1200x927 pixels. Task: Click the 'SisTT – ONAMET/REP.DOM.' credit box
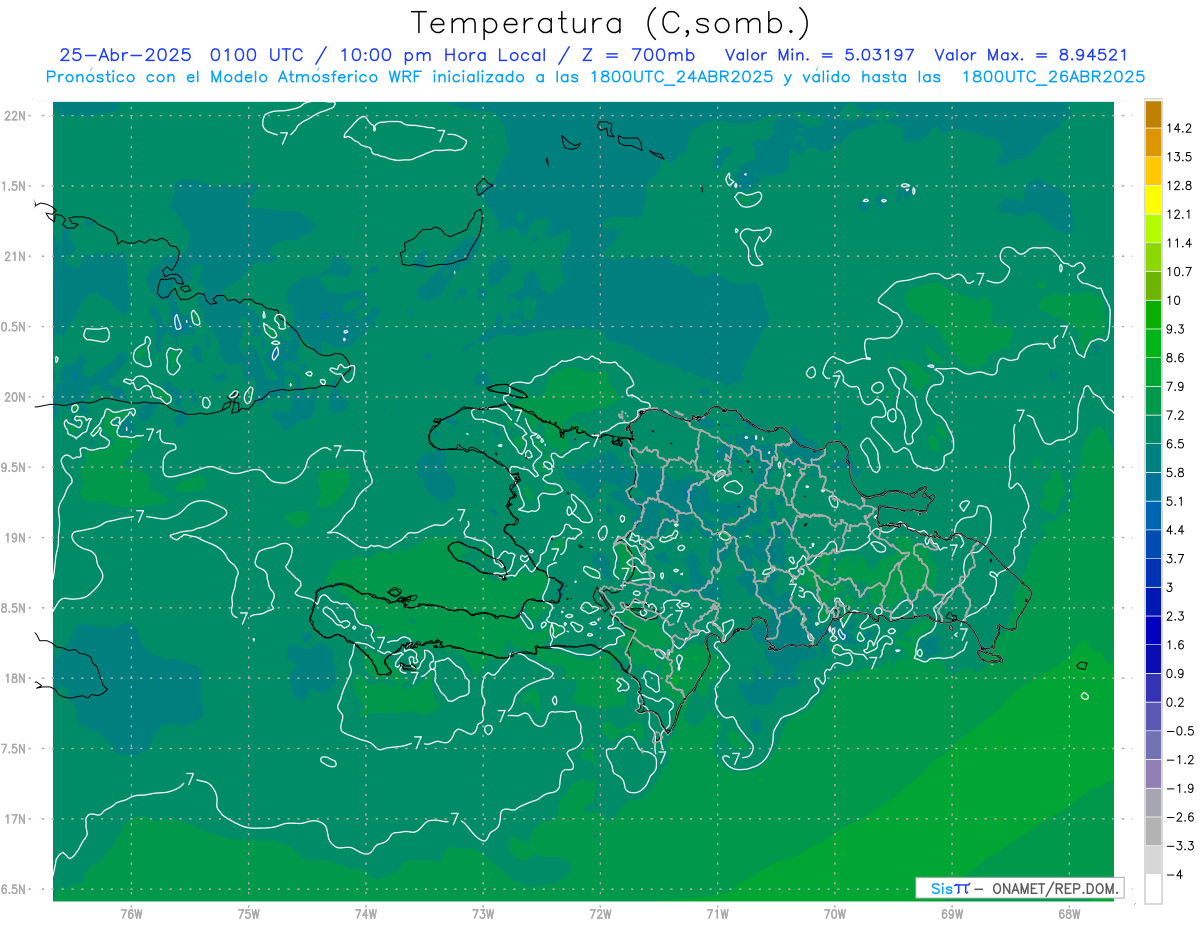pos(1019,888)
